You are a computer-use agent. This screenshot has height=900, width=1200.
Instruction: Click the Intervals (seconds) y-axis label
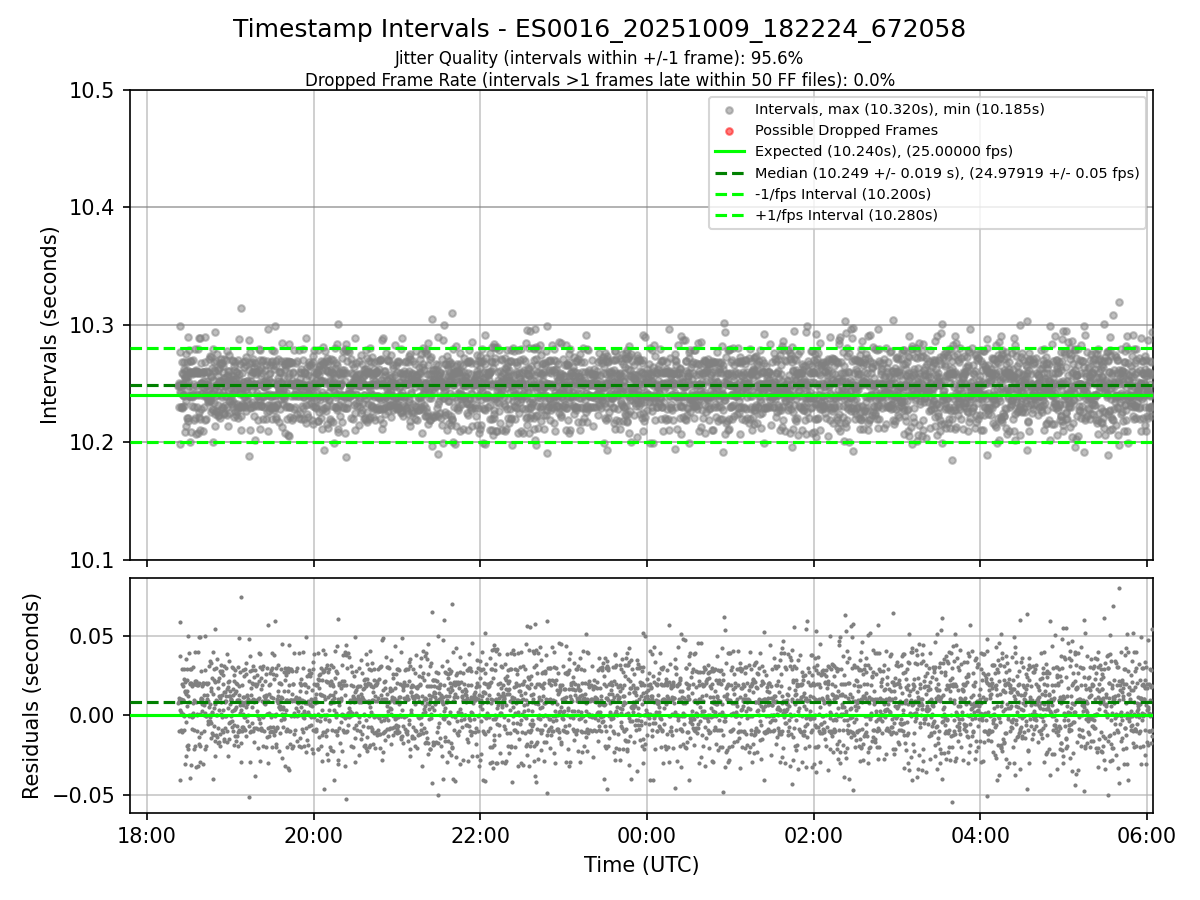[x=50, y=325]
